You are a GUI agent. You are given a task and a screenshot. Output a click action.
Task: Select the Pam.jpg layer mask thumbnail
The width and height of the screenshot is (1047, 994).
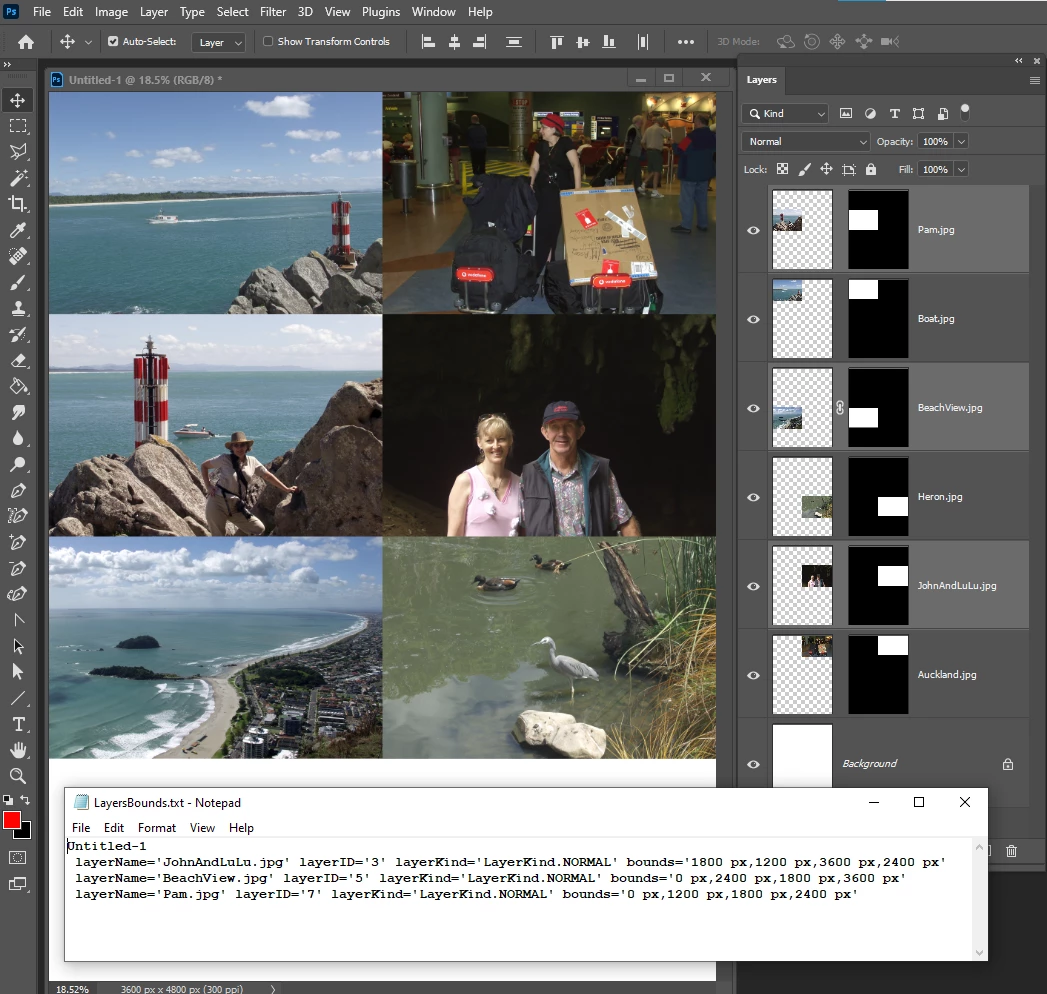point(878,230)
